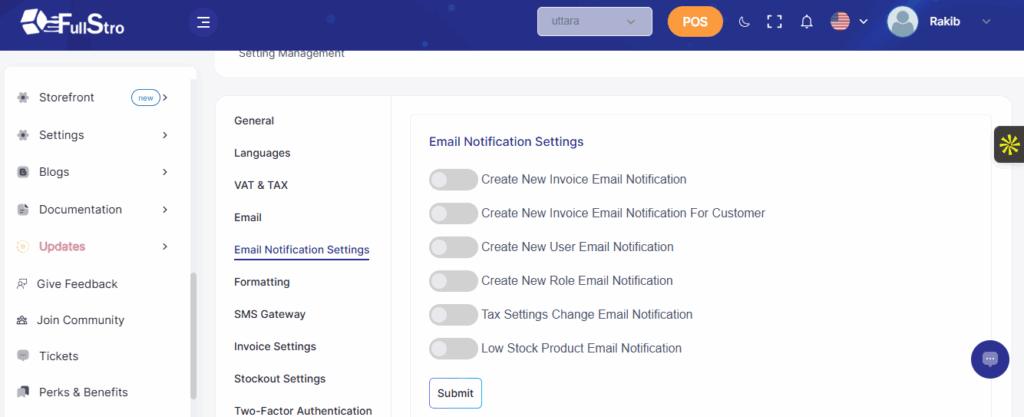
Task: Open the notifications bell
Action: tap(806, 22)
